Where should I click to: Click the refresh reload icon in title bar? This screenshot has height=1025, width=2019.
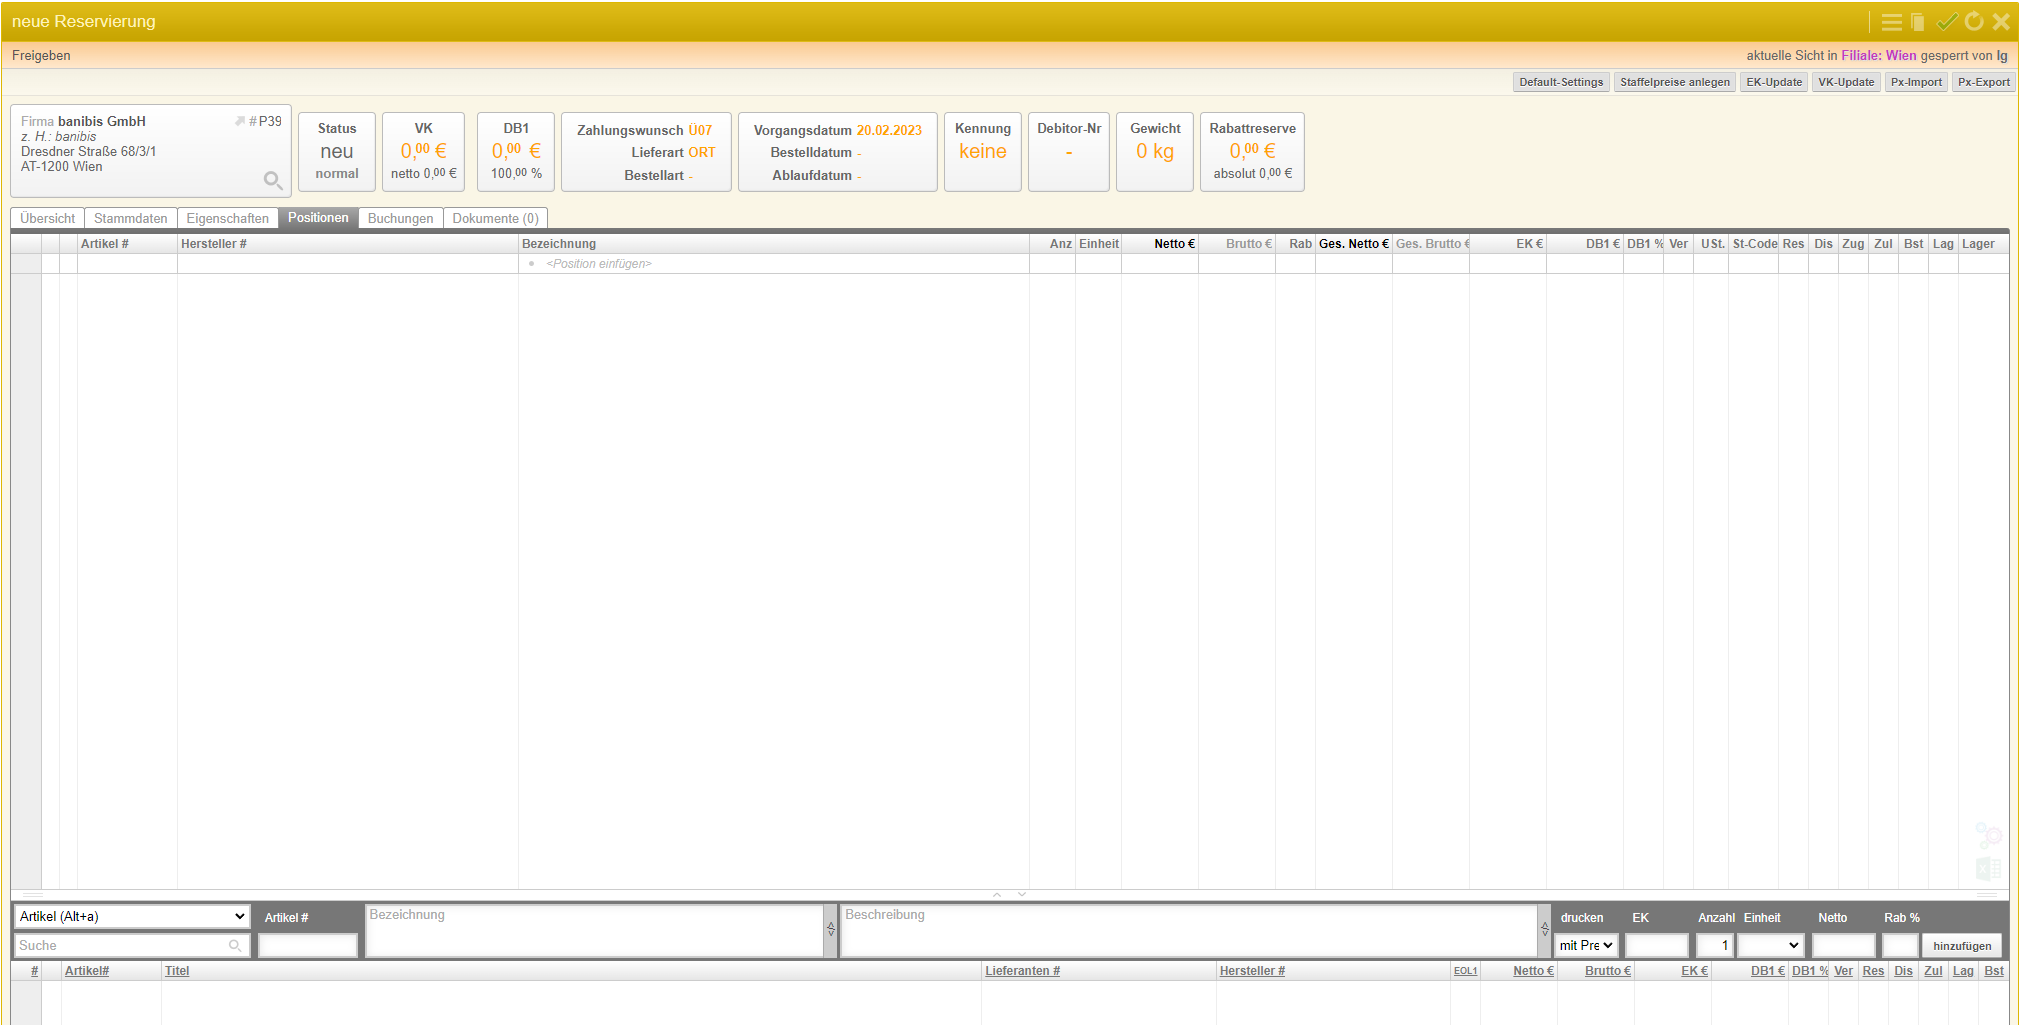(x=1974, y=21)
